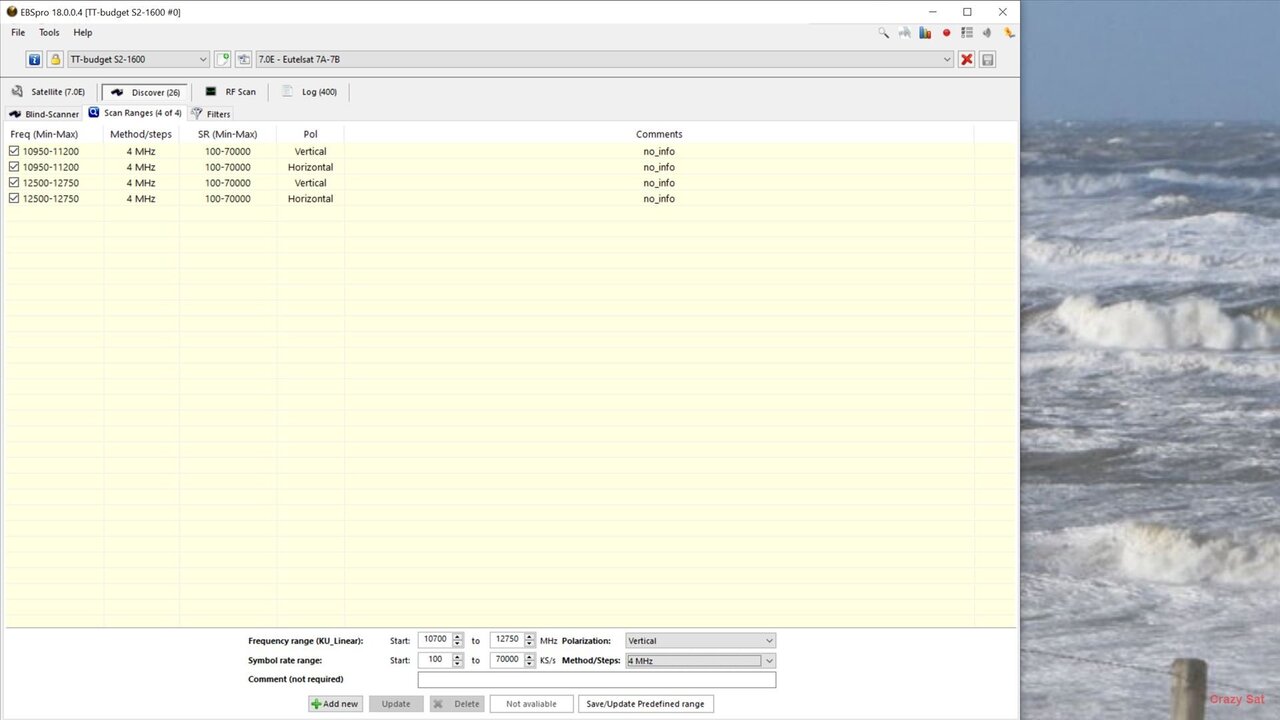Click the channel list icon in the toolbar
The image size is (1280, 720).
[966, 32]
